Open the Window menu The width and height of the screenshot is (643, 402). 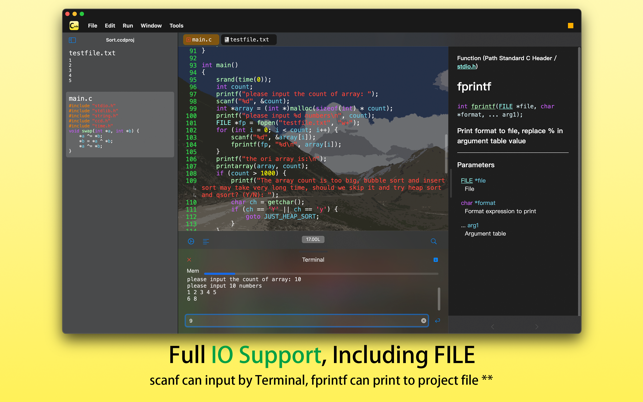(x=151, y=25)
